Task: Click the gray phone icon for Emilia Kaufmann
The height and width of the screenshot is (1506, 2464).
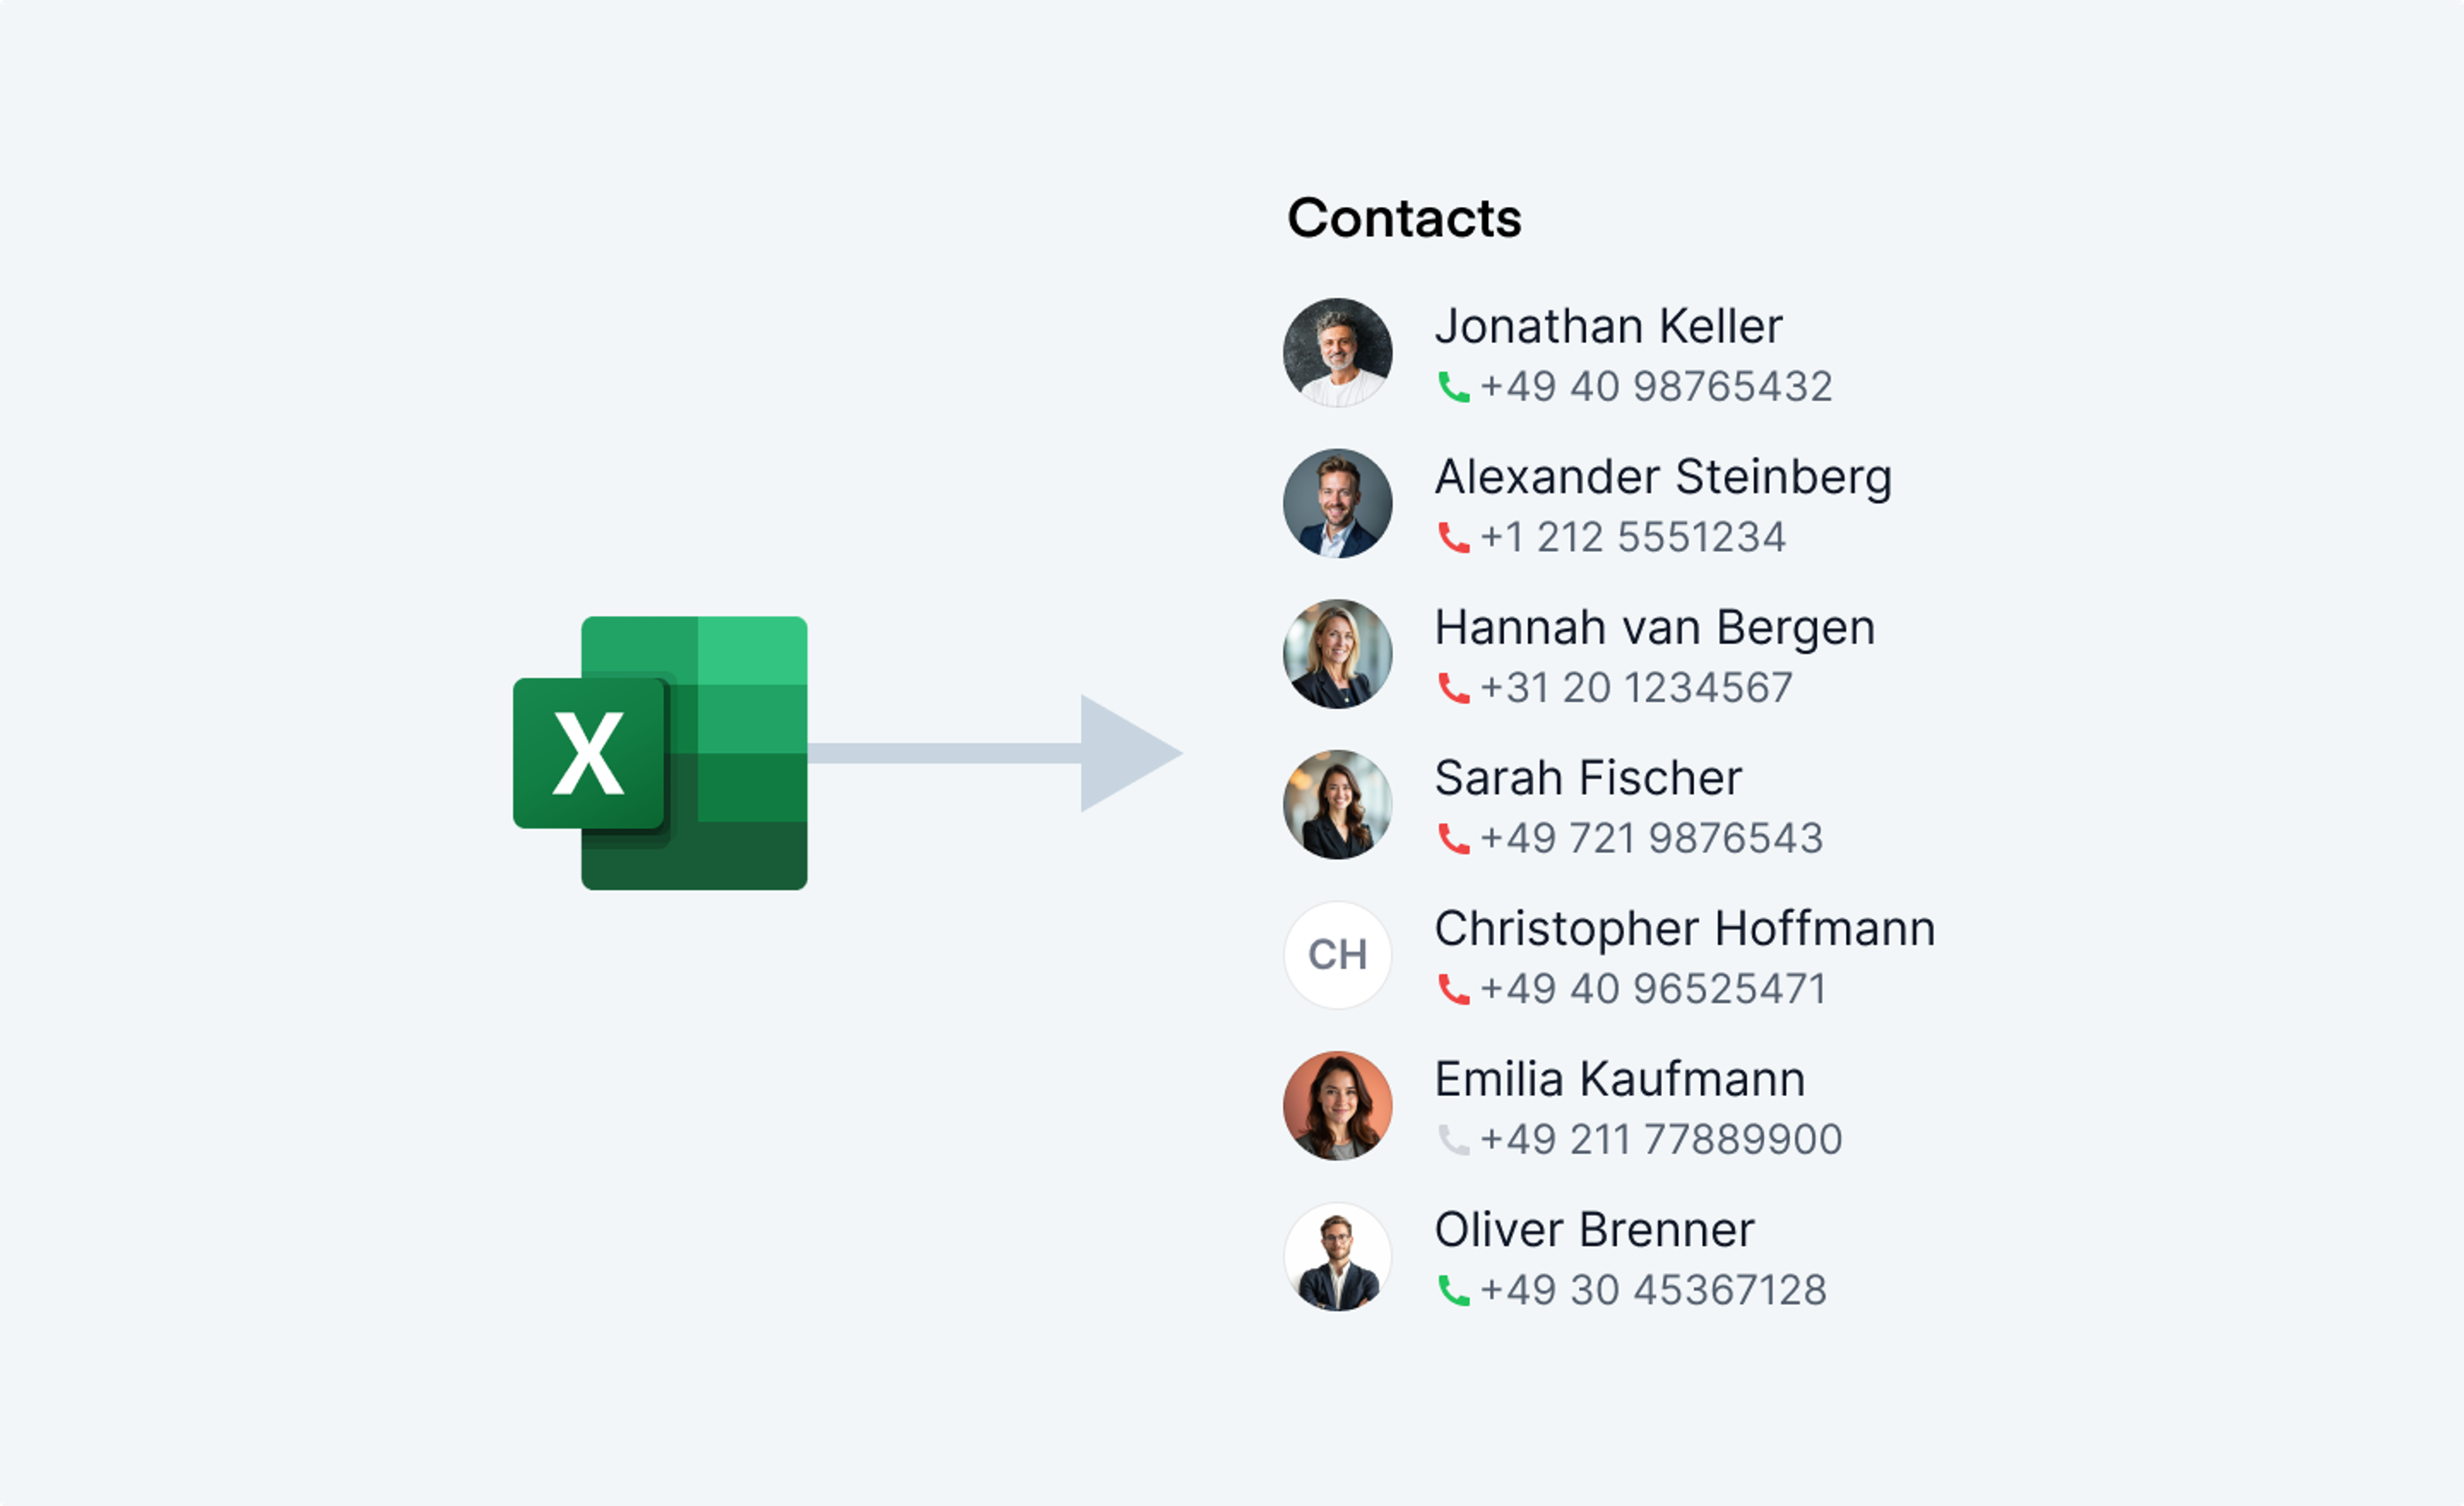Action: [1453, 1140]
